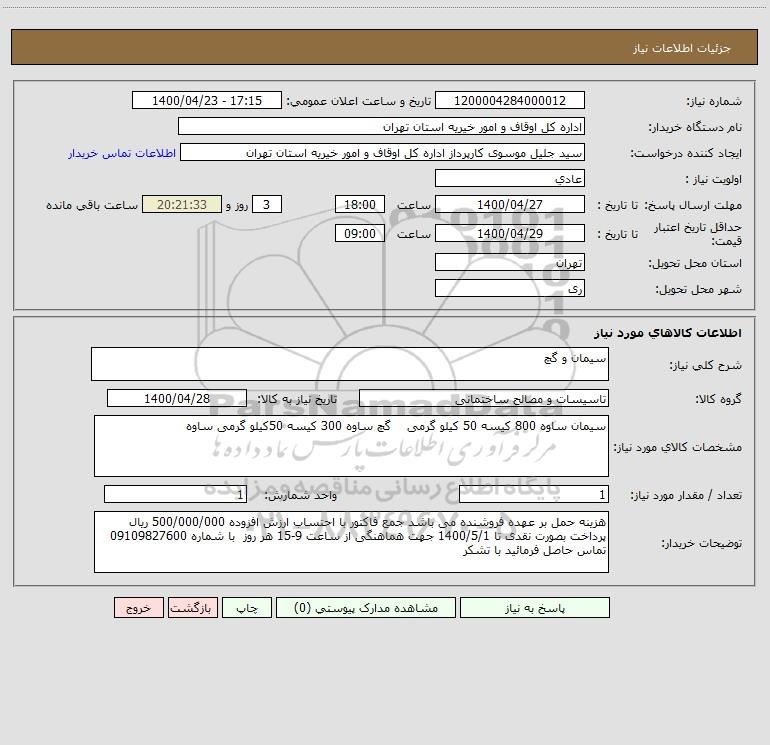This screenshot has width=770, height=745.
Task: Click مهلت ارسال پاسخ label
Action: tap(693, 205)
